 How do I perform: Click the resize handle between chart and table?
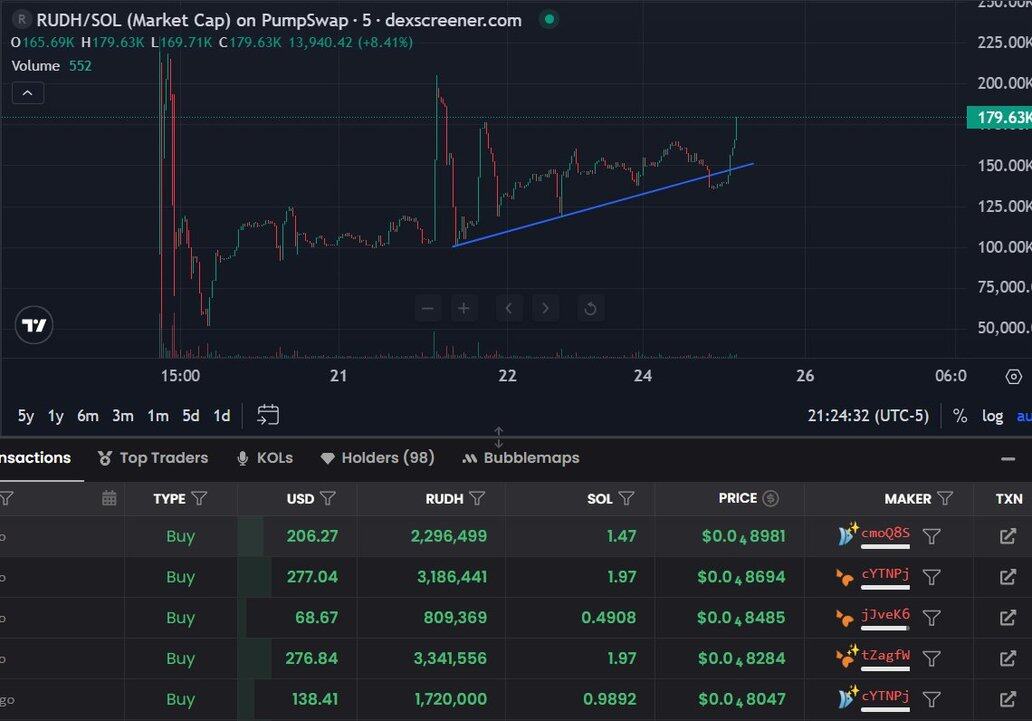499,437
